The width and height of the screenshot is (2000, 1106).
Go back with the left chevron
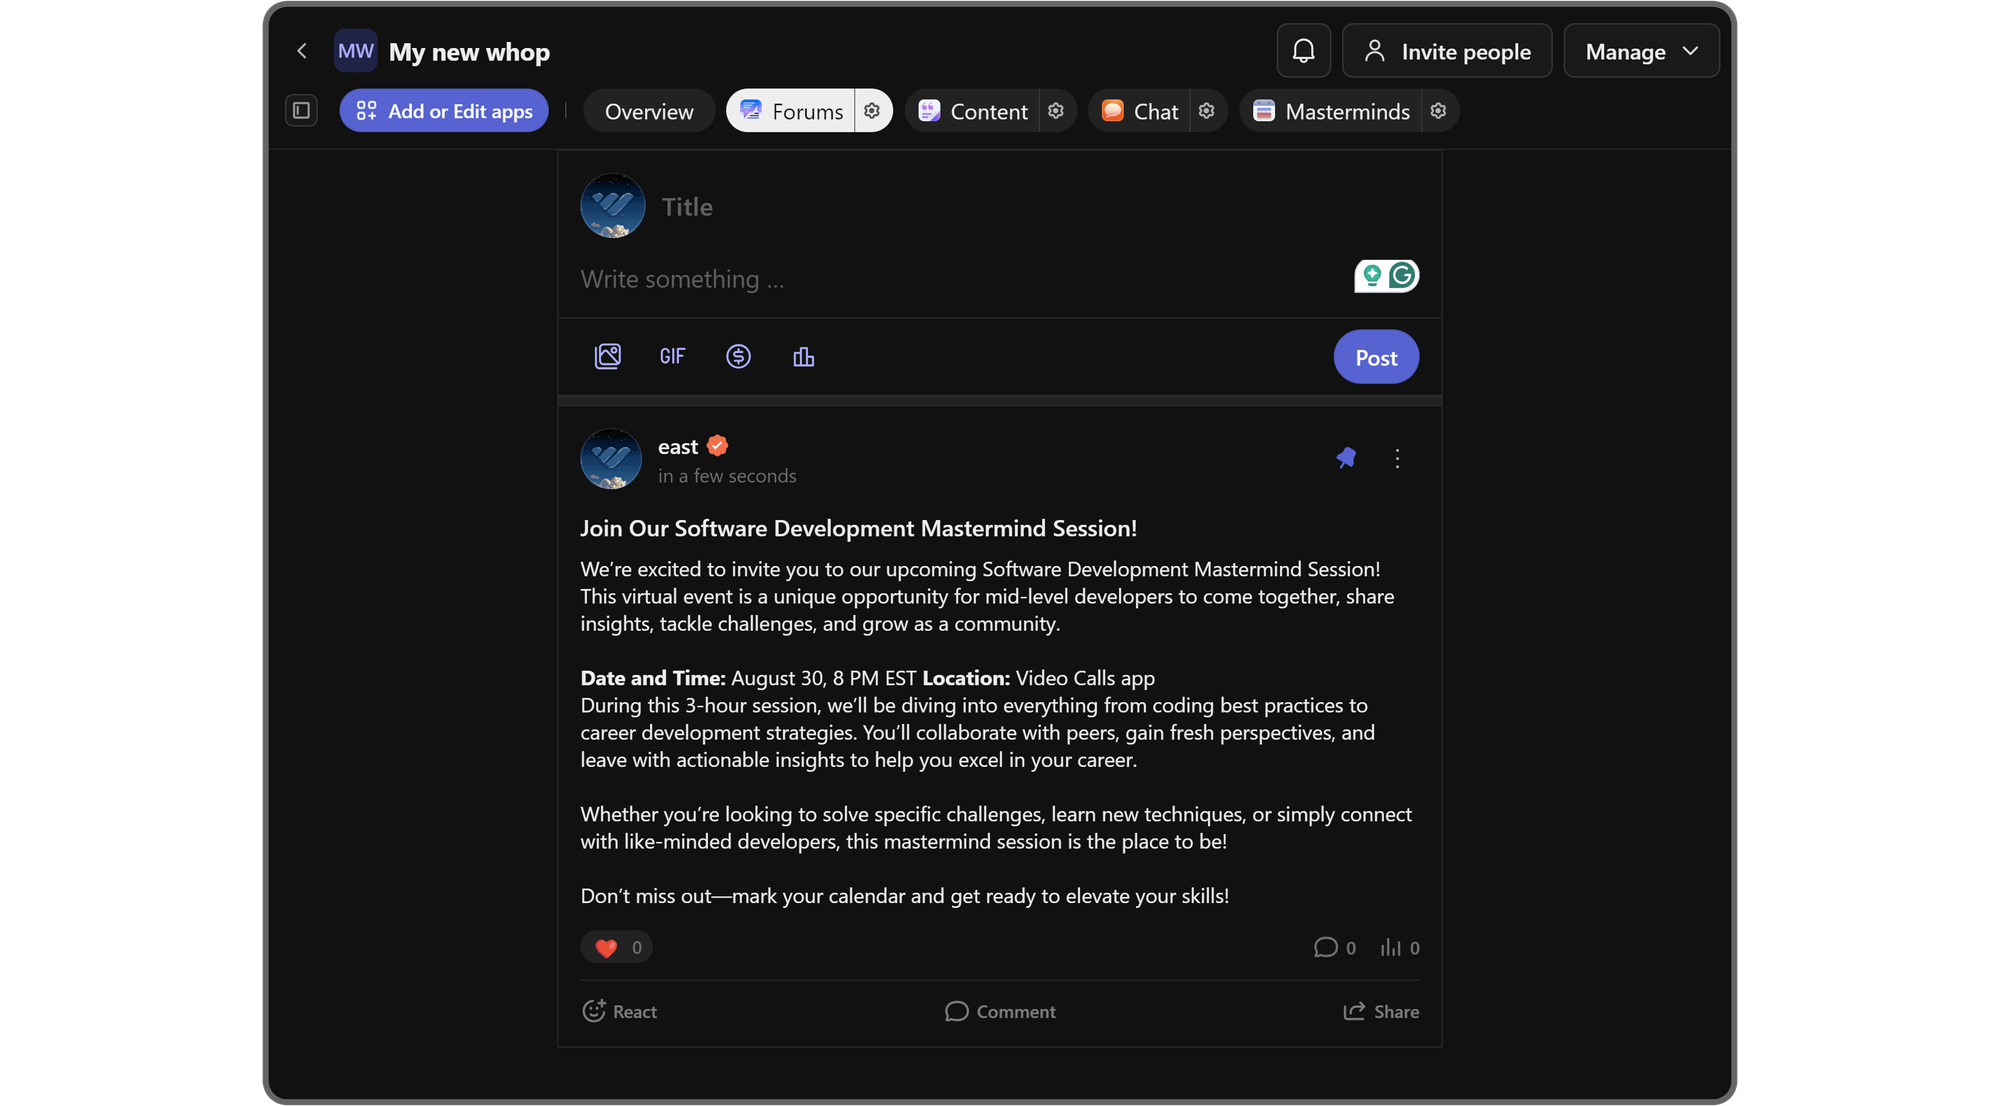point(302,51)
